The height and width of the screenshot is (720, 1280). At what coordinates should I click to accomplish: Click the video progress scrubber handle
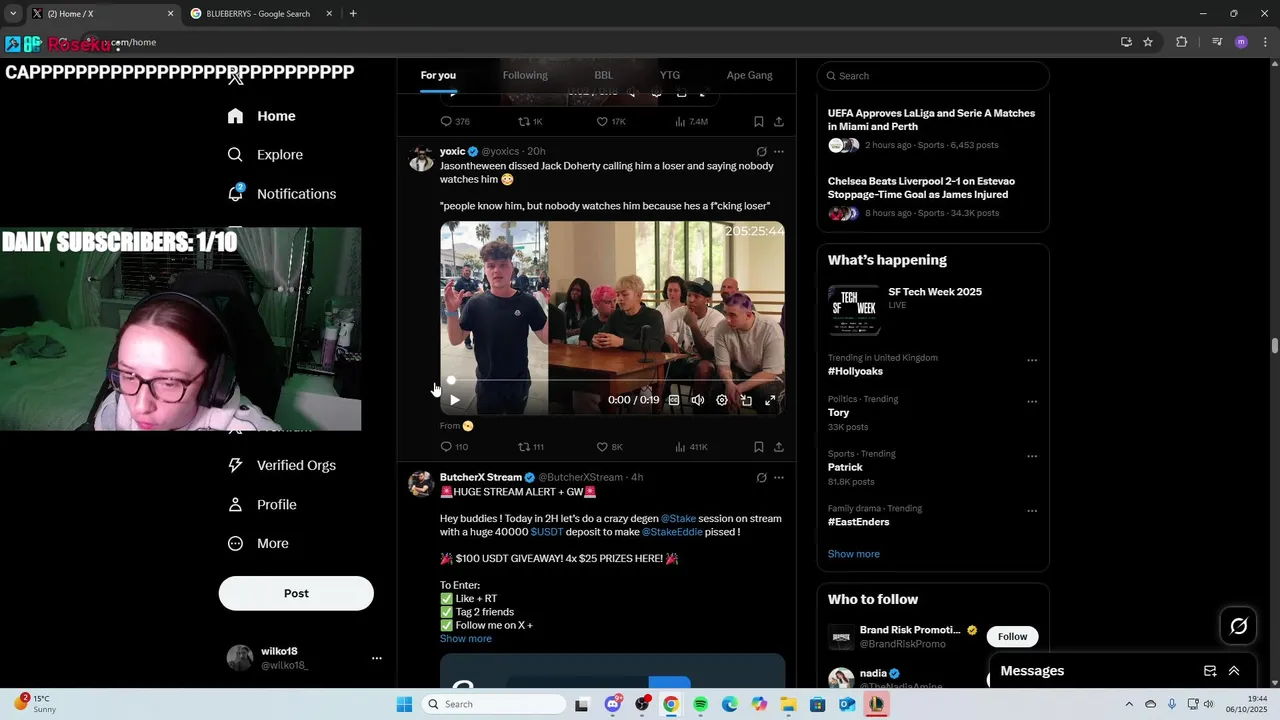(x=451, y=380)
